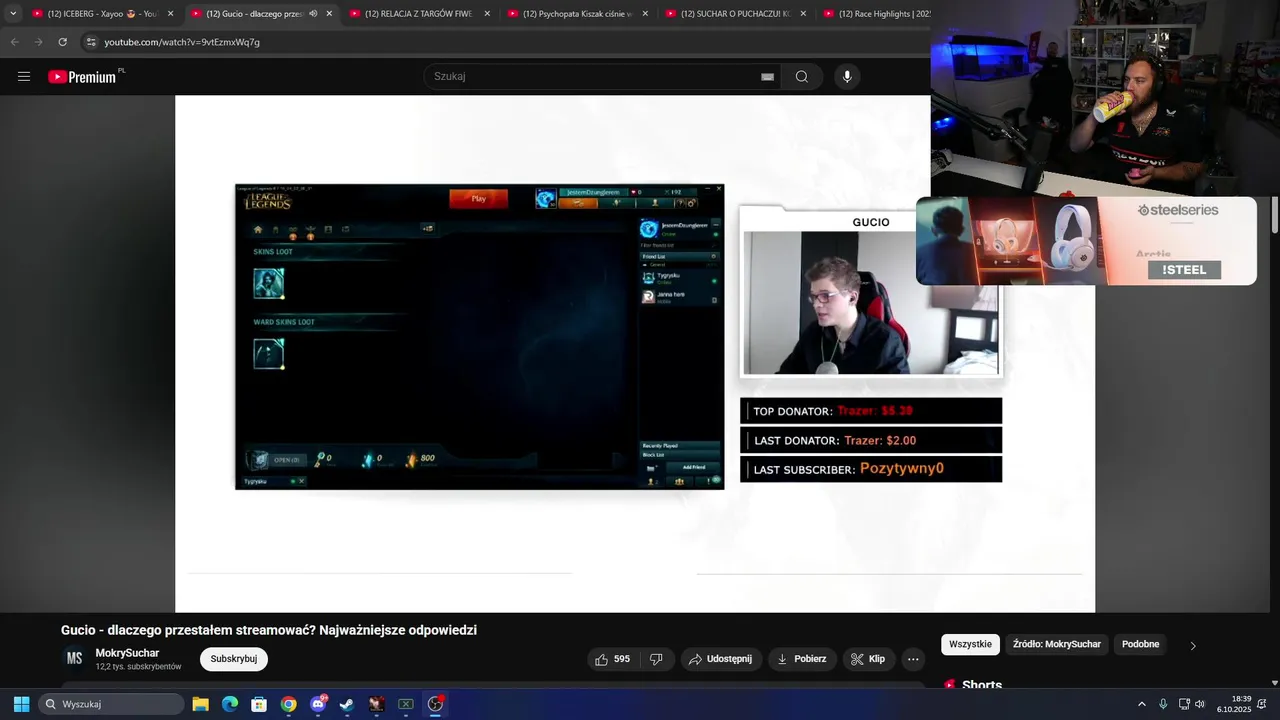Open the on-screen keyboard in search box
This screenshot has width=1280, height=720.
[x=767, y=77]
